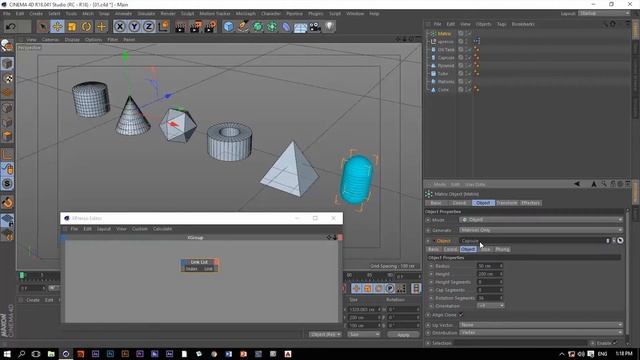Open Phong tab of the Capsule properties
The height and width of the screenshot is (360, 640).
pos(502,249)
